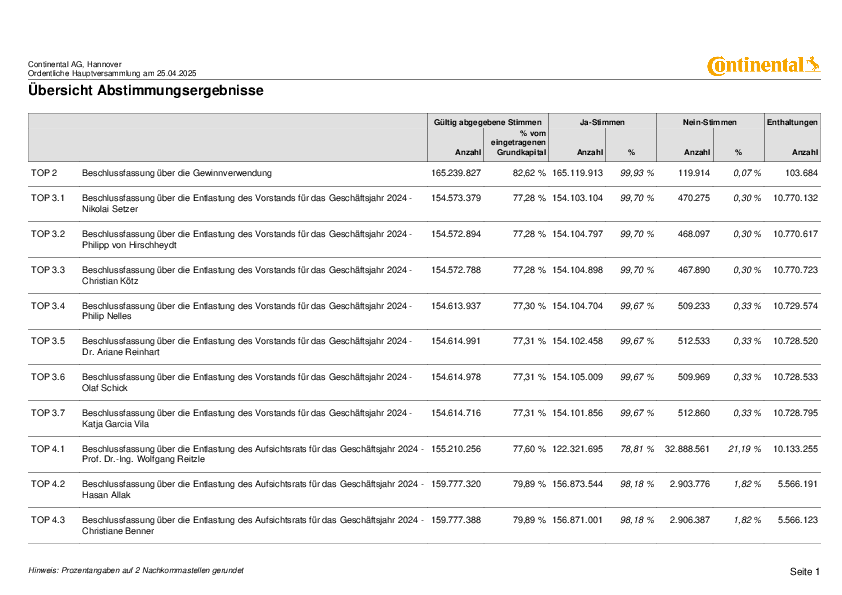Click Enthaltungen value 10.729.574

[x=796, y=306]
